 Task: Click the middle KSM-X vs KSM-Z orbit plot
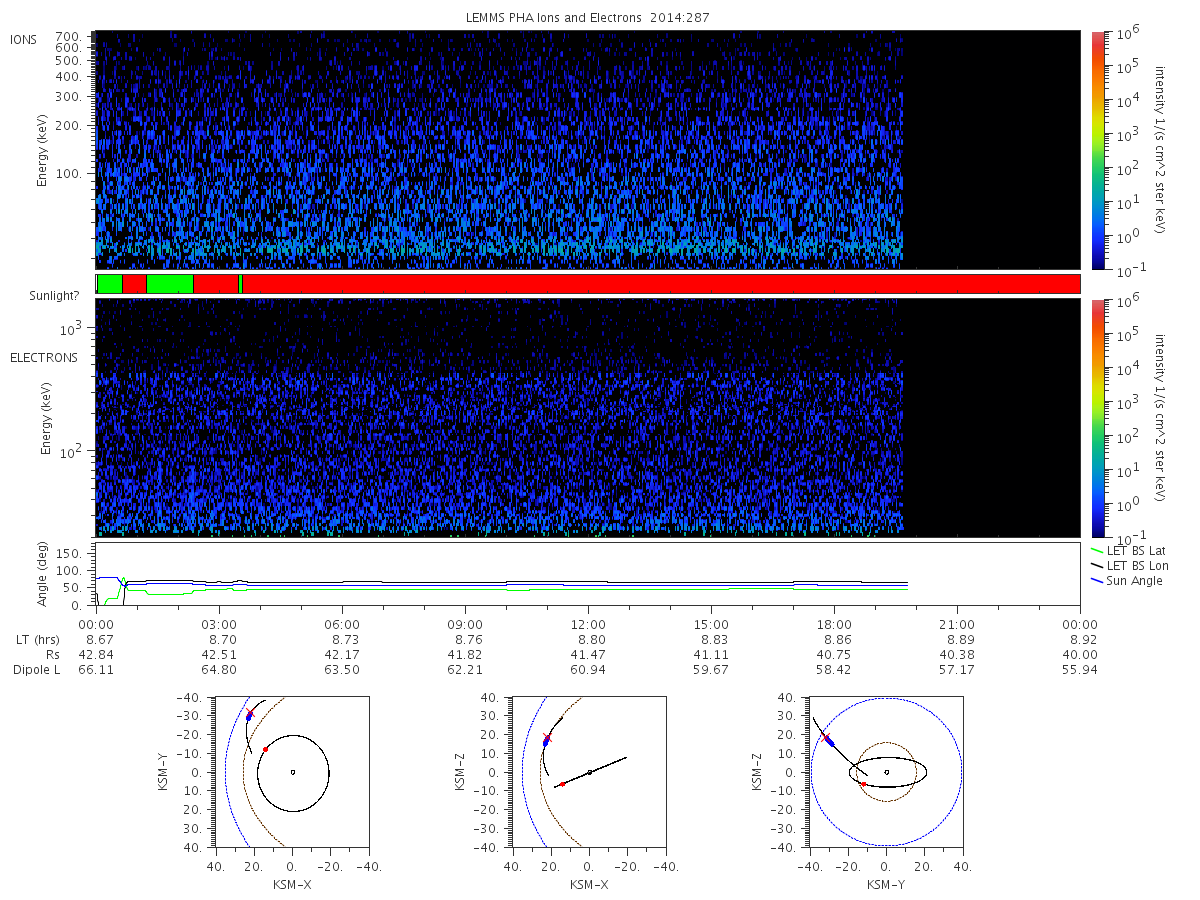coord(588,772)
